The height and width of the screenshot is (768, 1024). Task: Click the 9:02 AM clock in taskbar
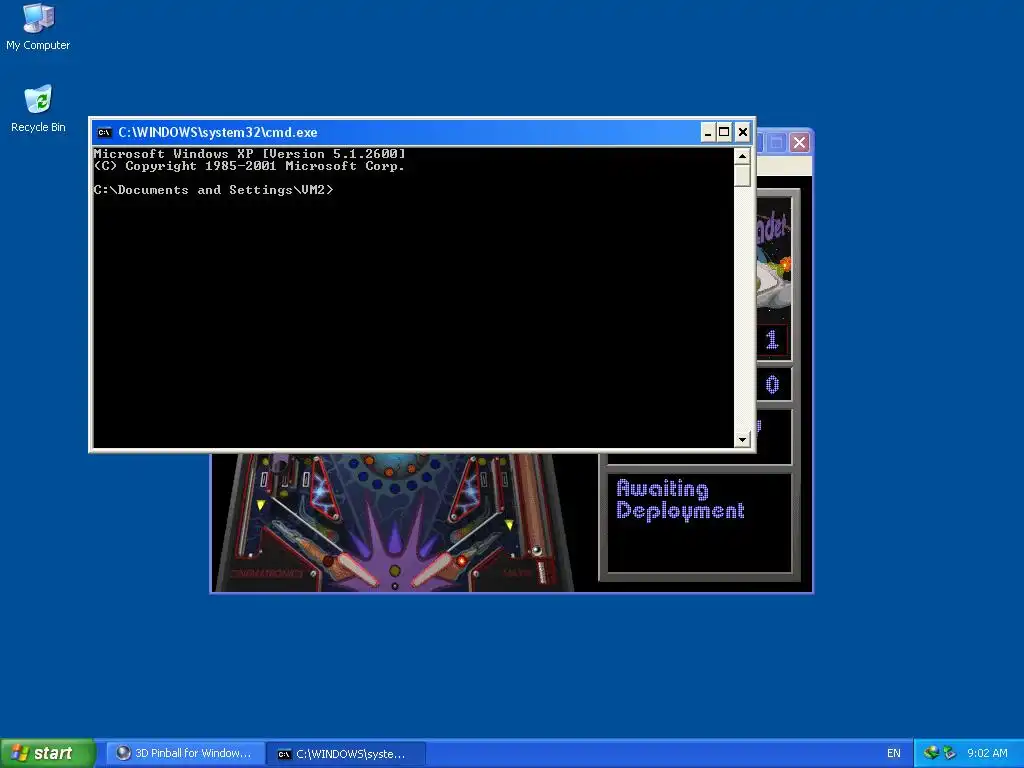pyautogui.click(x=987, y=753)
